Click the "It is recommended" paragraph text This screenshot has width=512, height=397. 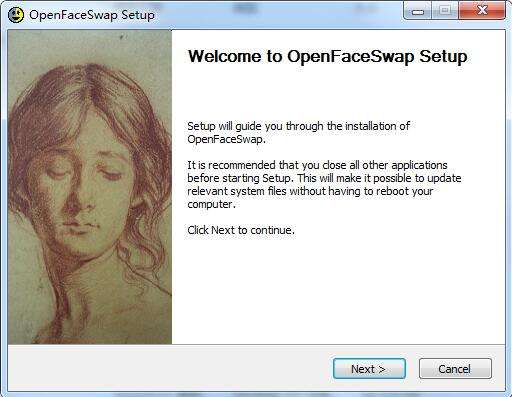coord(324,184)
